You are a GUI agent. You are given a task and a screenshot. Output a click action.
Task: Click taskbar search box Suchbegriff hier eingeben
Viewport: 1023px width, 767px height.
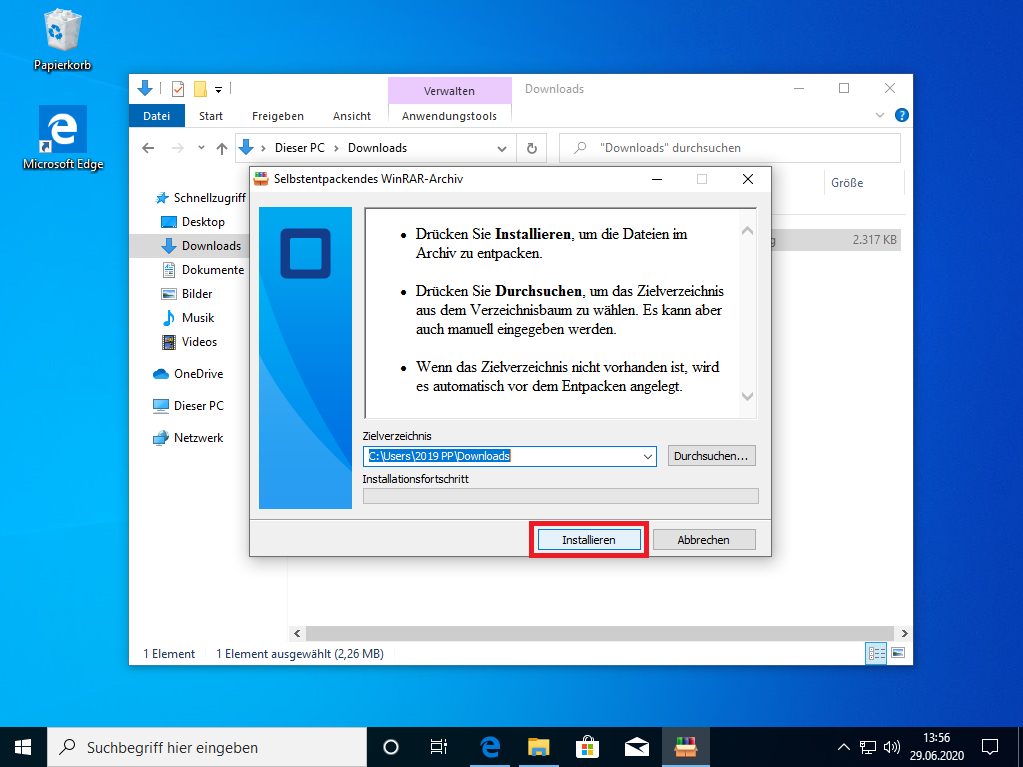tap(207, 747)
